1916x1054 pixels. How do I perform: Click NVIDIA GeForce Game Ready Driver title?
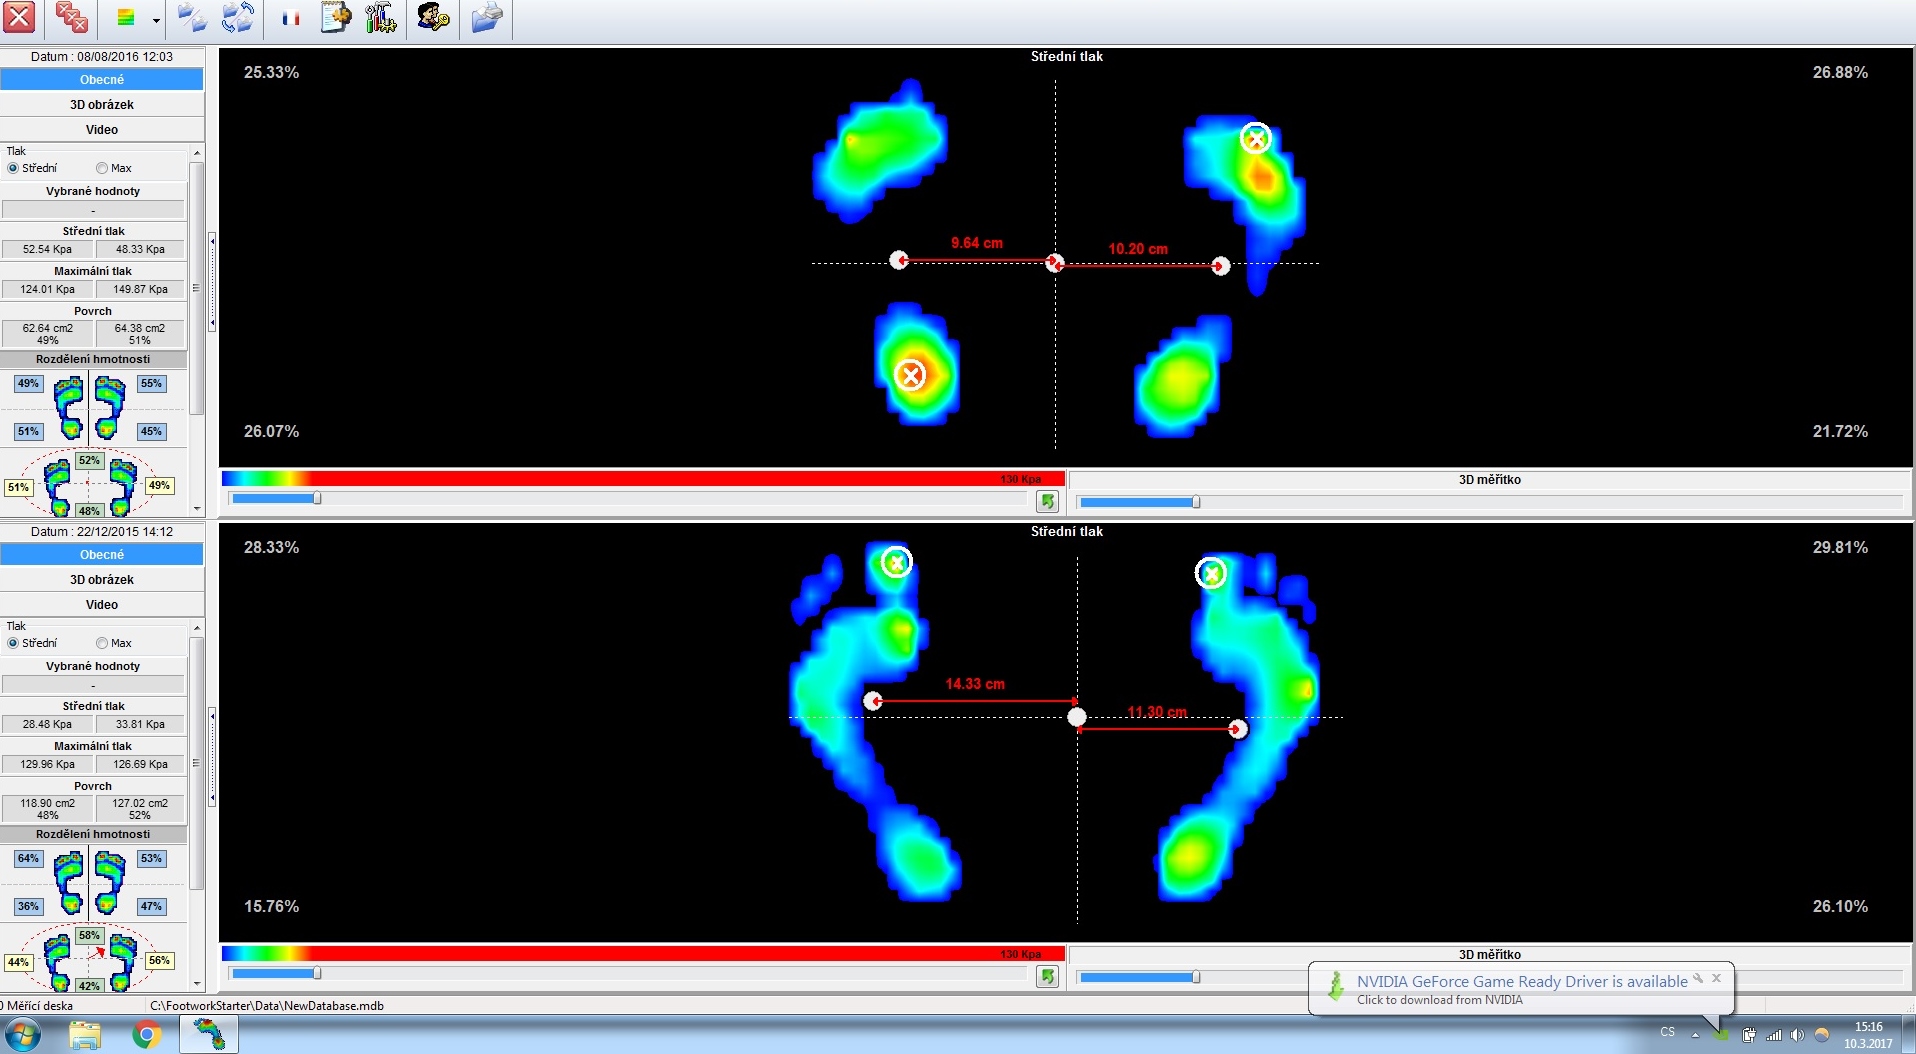(1522, 982)
